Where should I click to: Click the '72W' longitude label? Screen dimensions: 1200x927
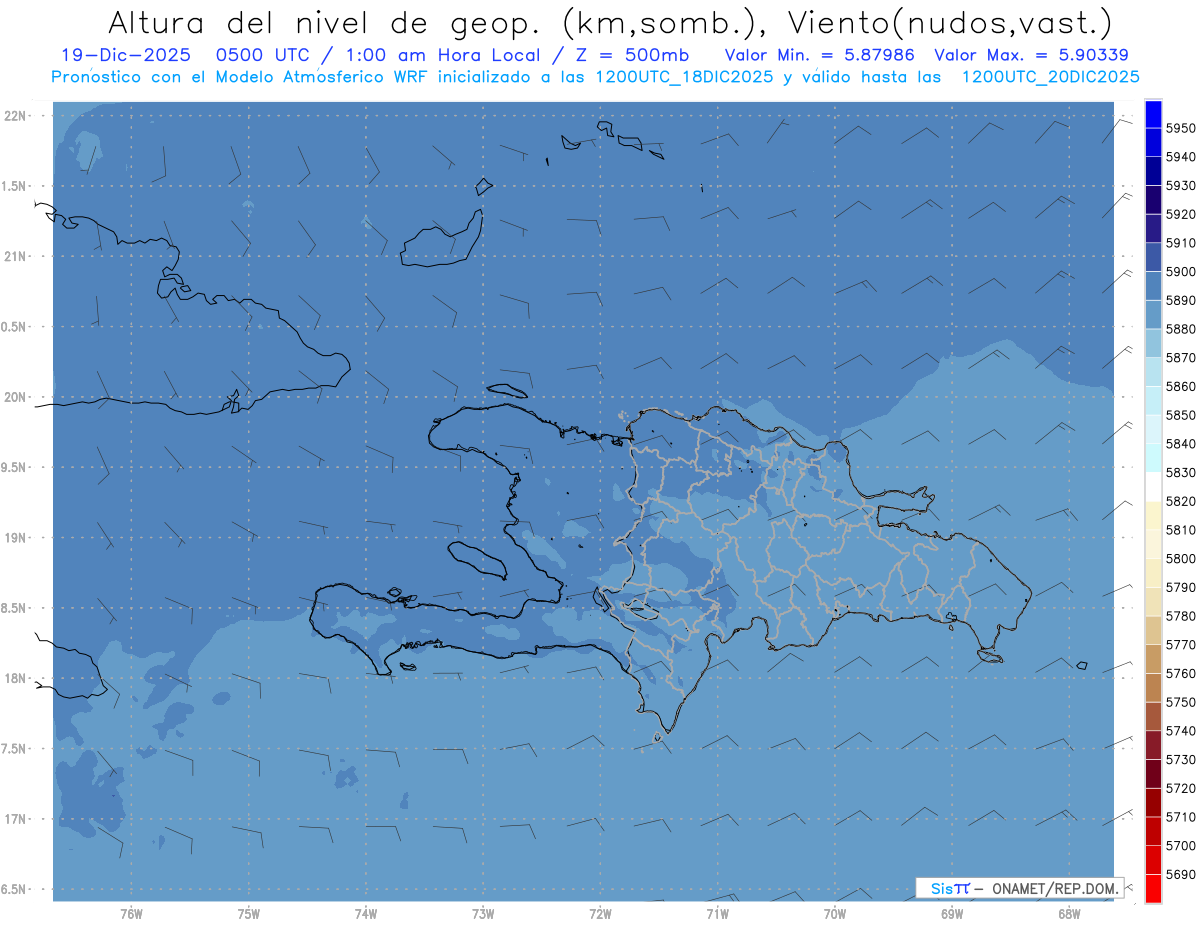point(600,913)
